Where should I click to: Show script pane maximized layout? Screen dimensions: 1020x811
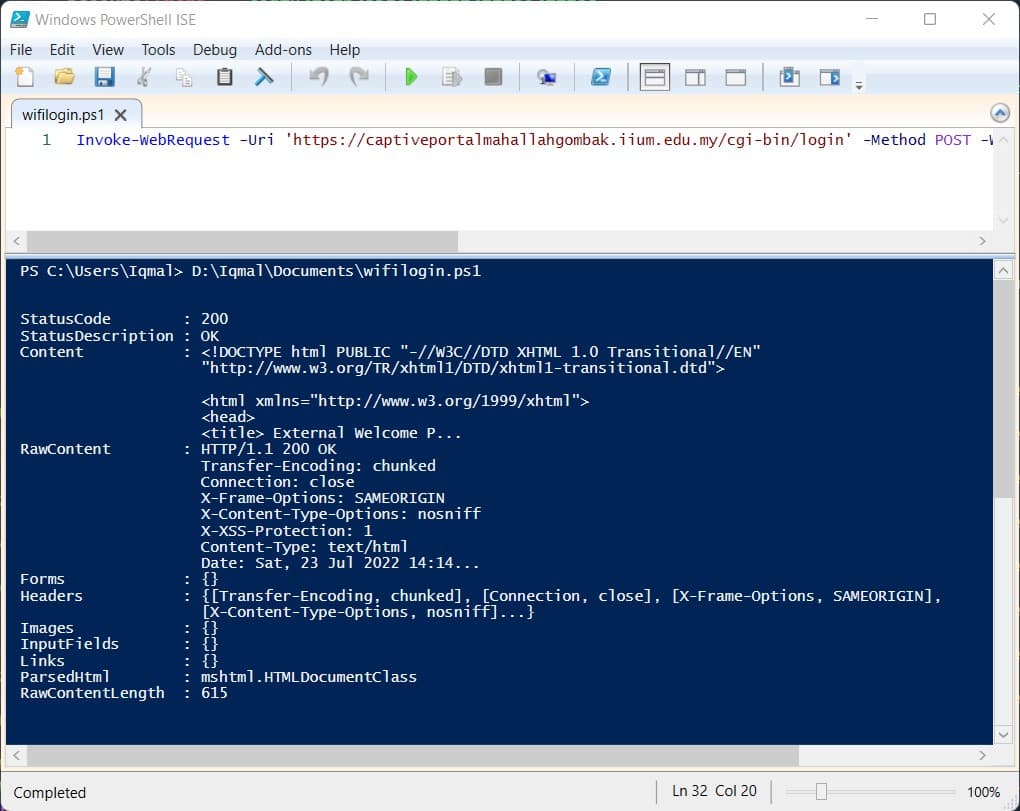(736, 77)
